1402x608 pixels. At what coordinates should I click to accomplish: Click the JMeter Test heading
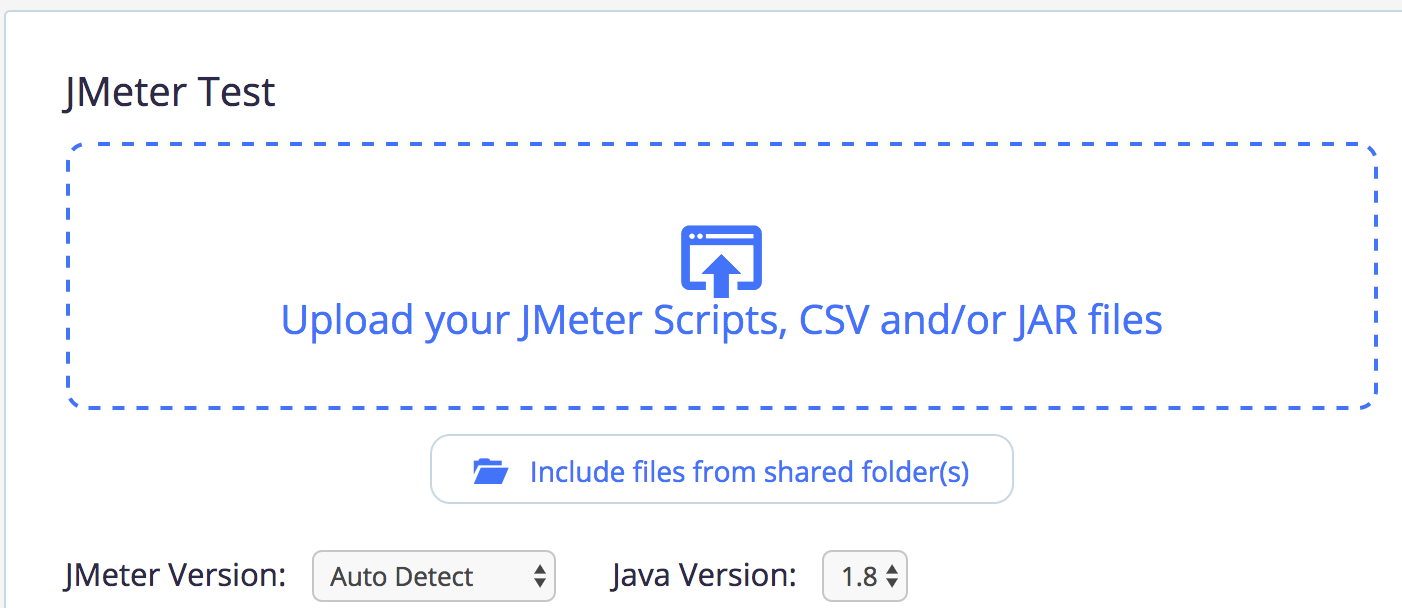169,93
